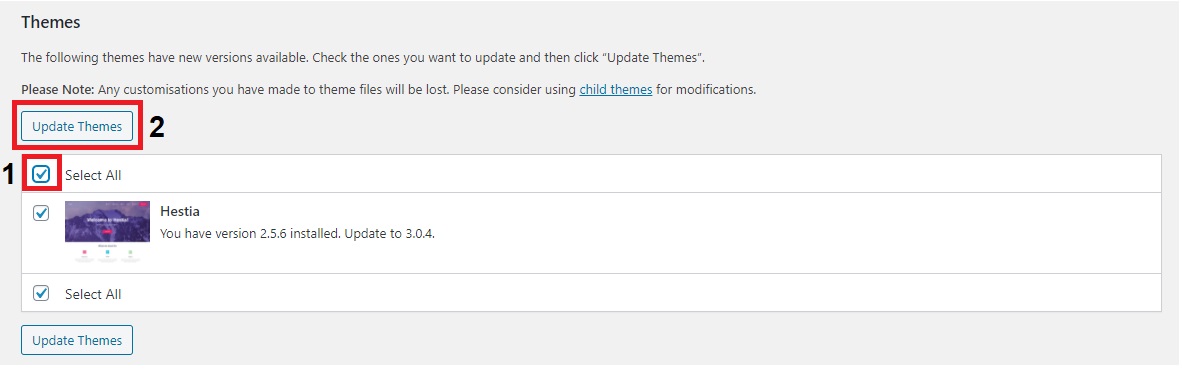Select the Hestia theme name
Screen dimensions: 1182x369
coord(180,211)
